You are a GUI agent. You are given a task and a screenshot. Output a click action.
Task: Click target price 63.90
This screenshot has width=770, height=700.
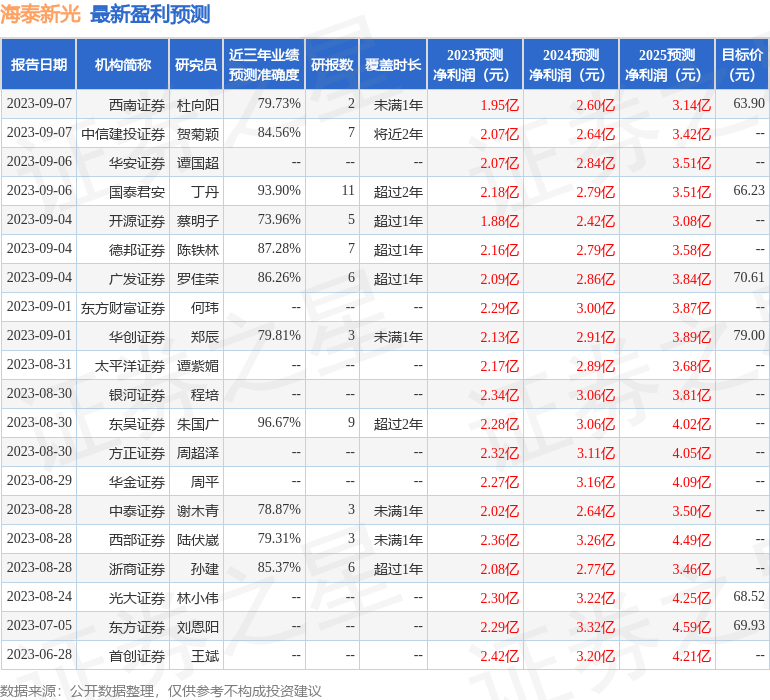tap(749, 103)
